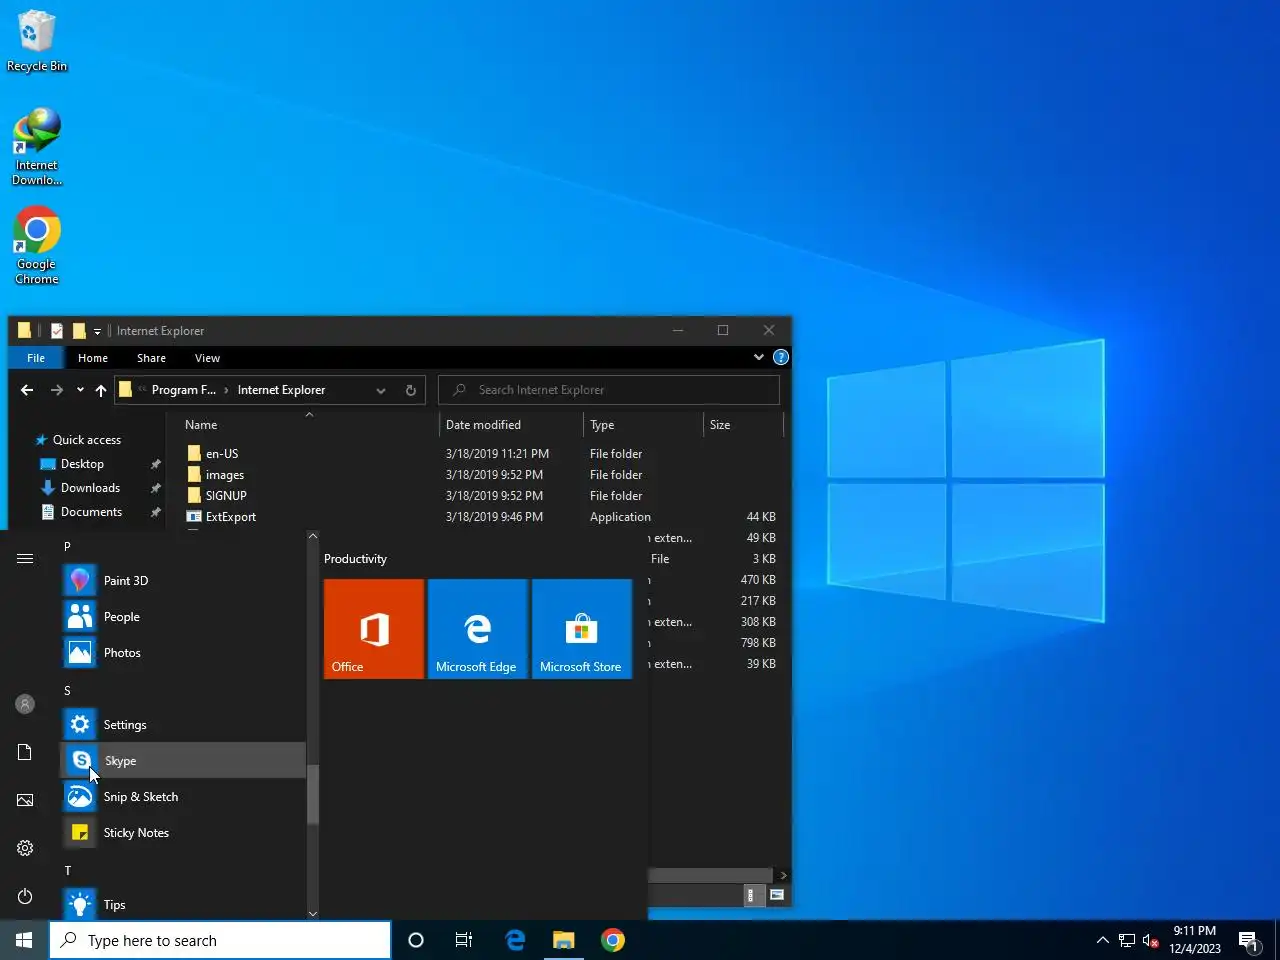Go up one folder level in Explorer
1280x960 pixels.
pos(101,390)
